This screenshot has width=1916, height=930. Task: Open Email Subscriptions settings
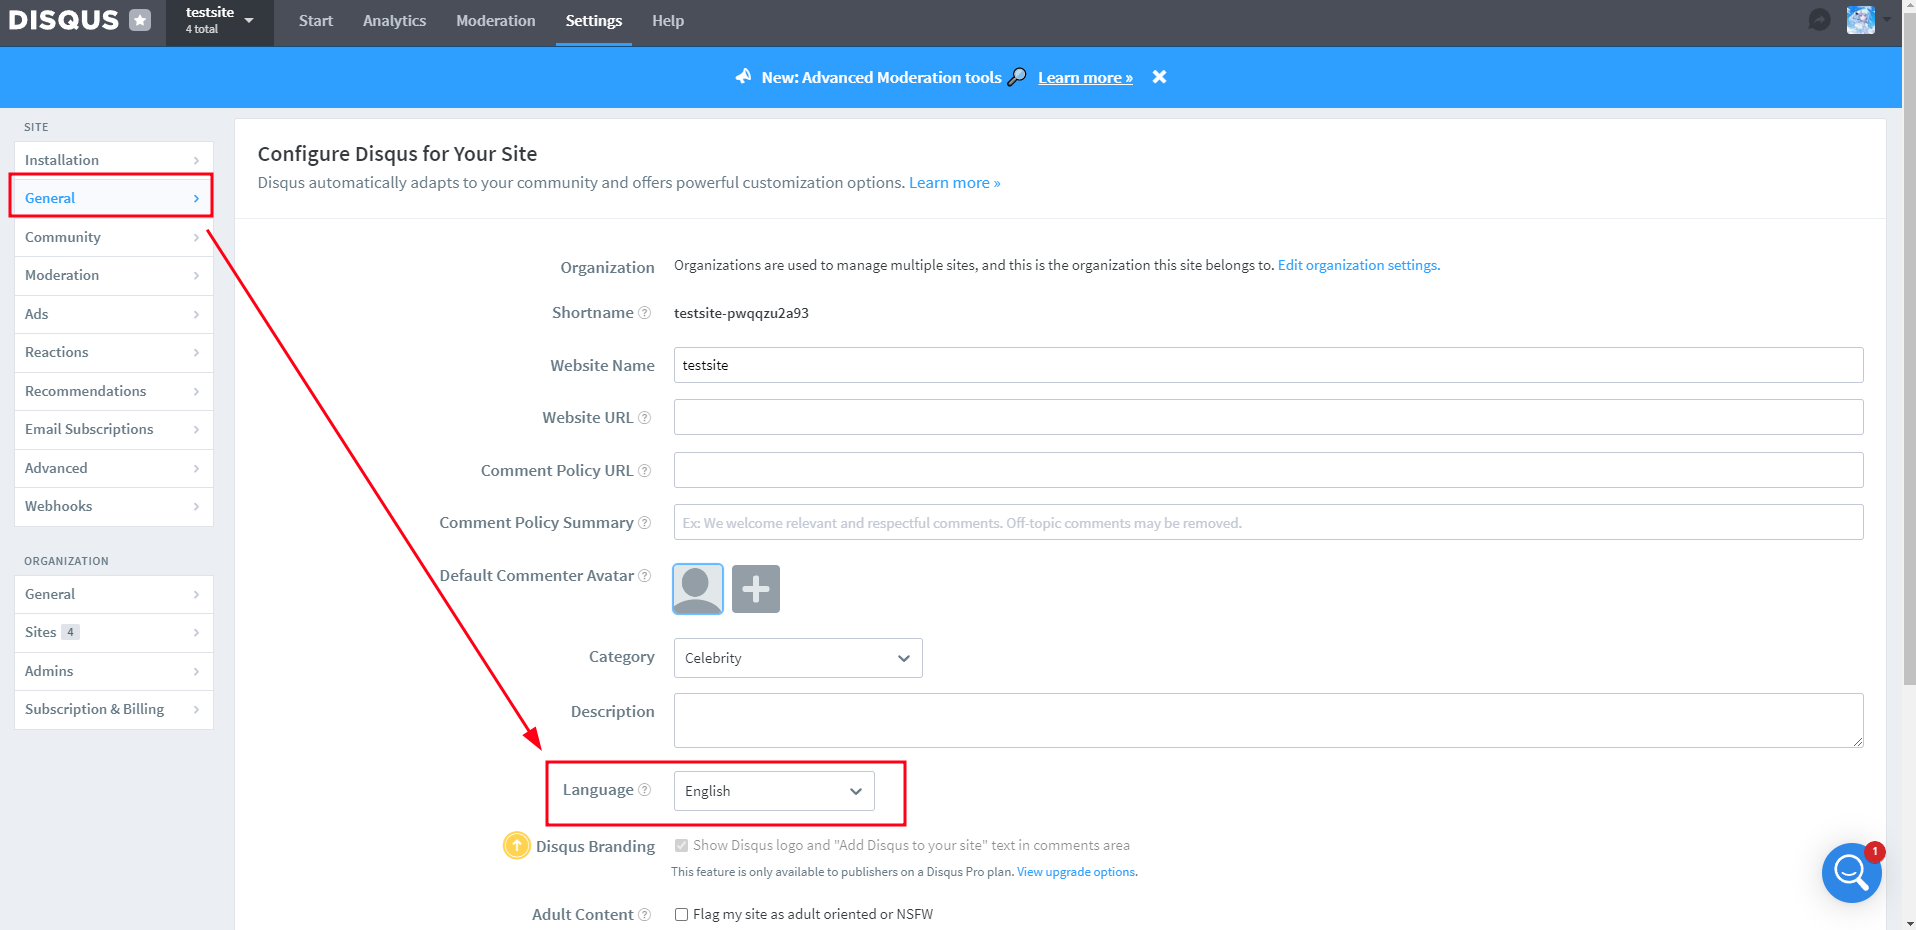(114, 429)
